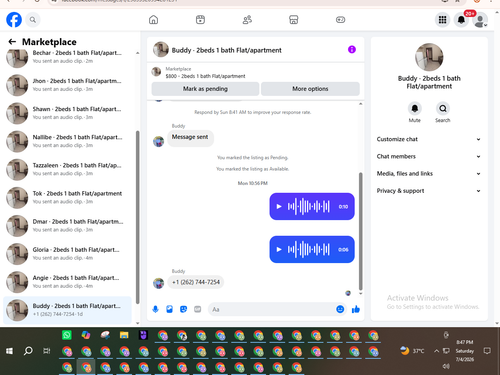
Task: Show hidden system tray icons
Action: (x=436, y=351)
